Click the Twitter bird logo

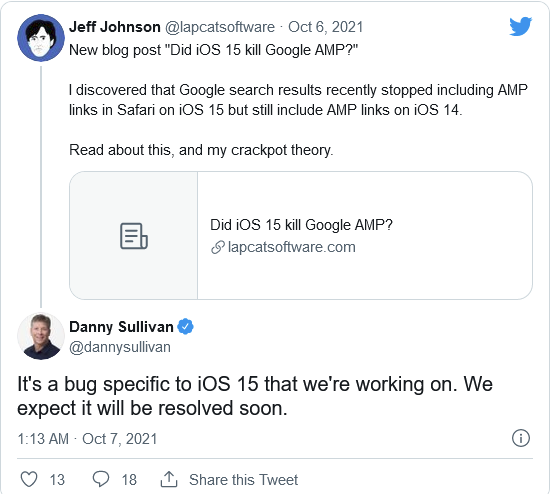521,26
